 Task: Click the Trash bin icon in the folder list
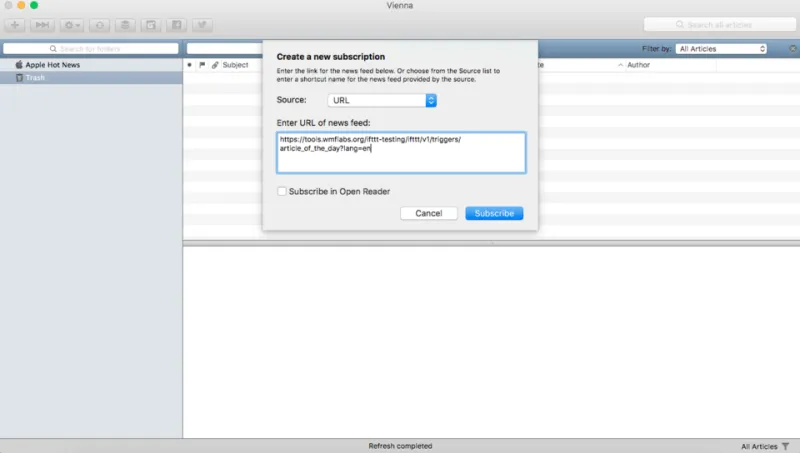(x=19, y=78)
